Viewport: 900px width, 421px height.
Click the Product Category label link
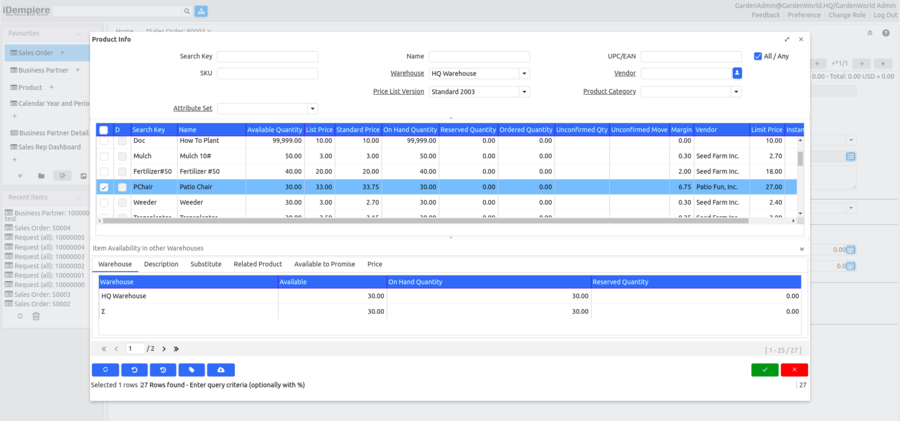pos(609,91)
